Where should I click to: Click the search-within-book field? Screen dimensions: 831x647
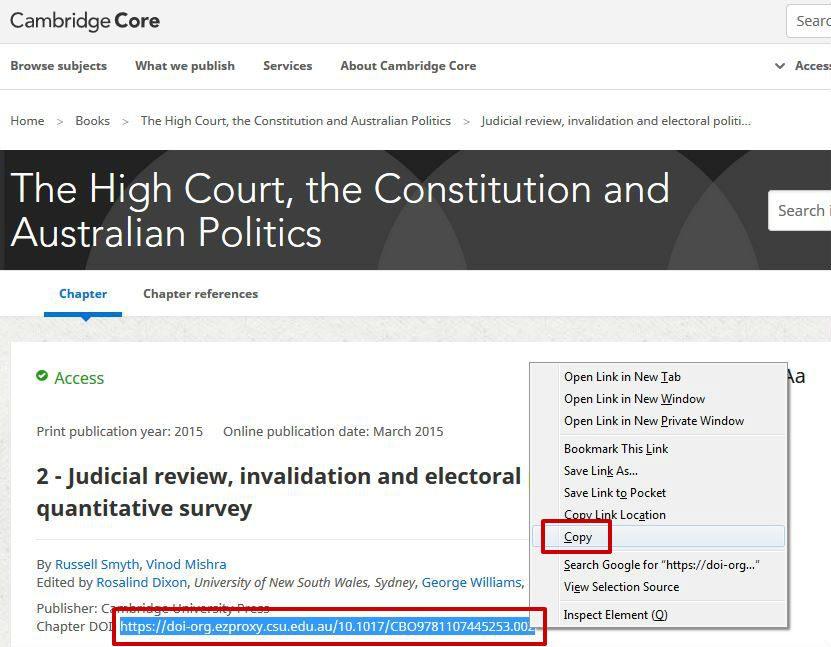800,210
